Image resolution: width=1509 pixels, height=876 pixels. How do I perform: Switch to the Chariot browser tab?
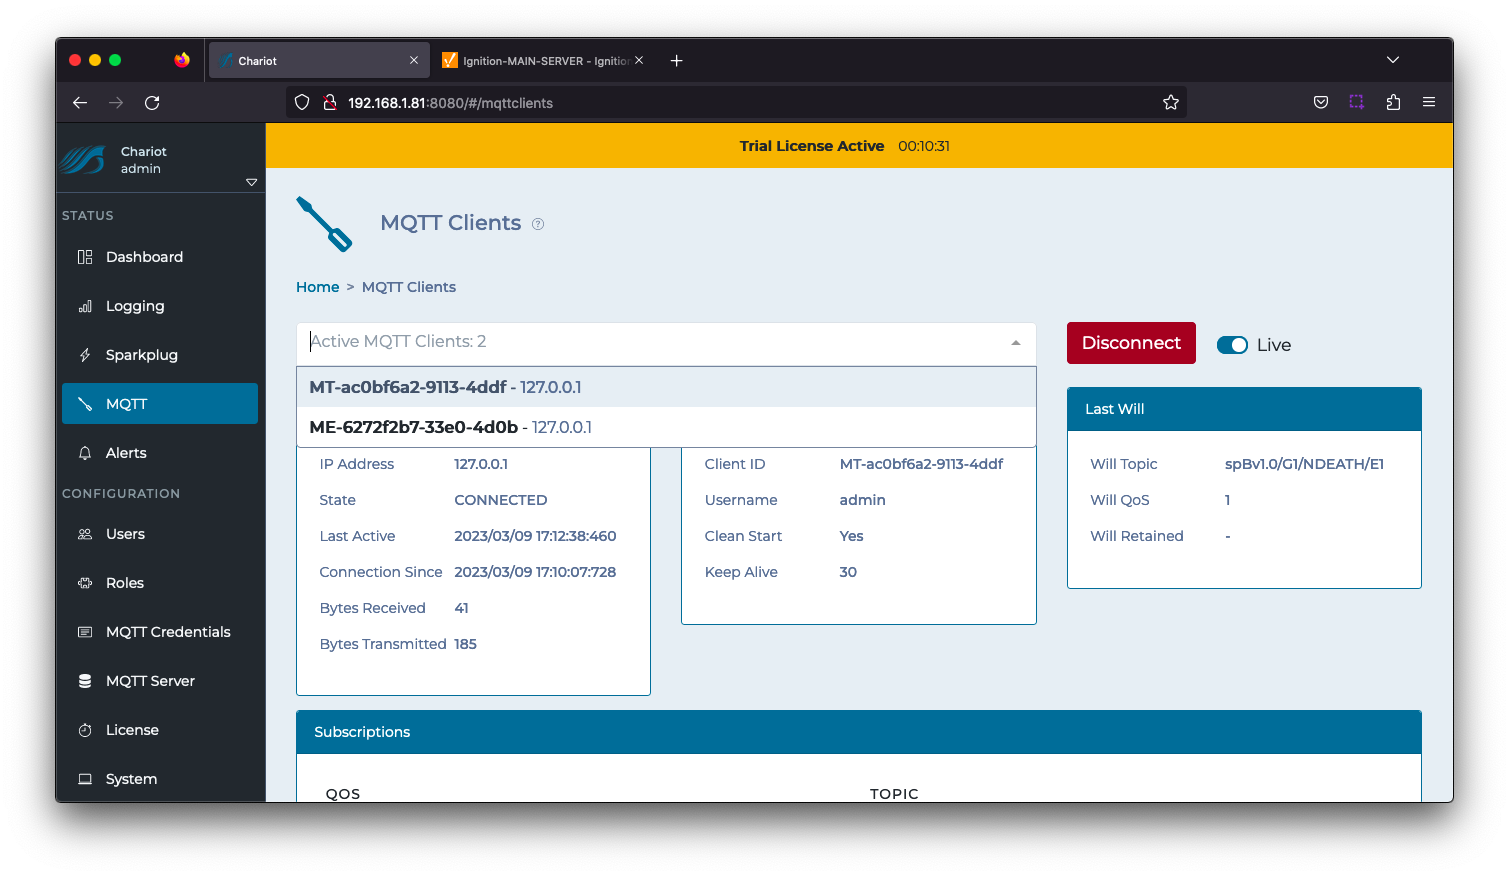click(x=318, y=61)
